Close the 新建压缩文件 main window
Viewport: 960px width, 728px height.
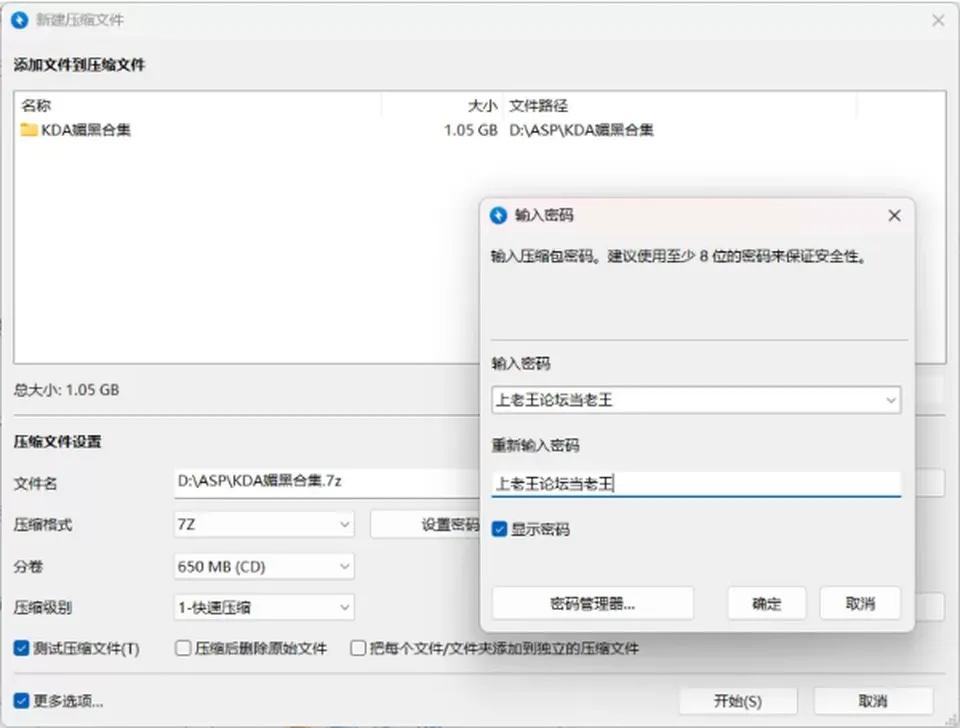pos(938,20)
